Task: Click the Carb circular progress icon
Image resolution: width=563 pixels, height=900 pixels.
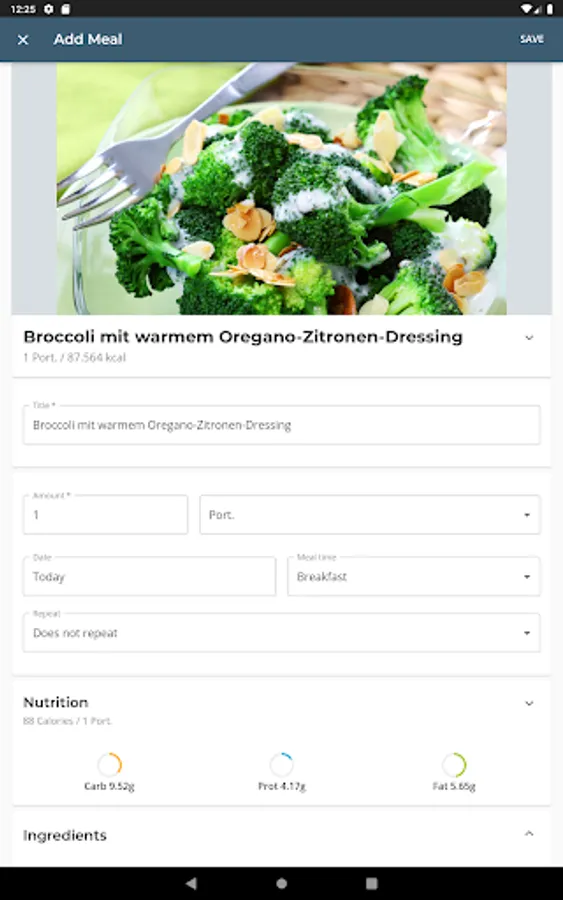Action: tap(109, 765)
